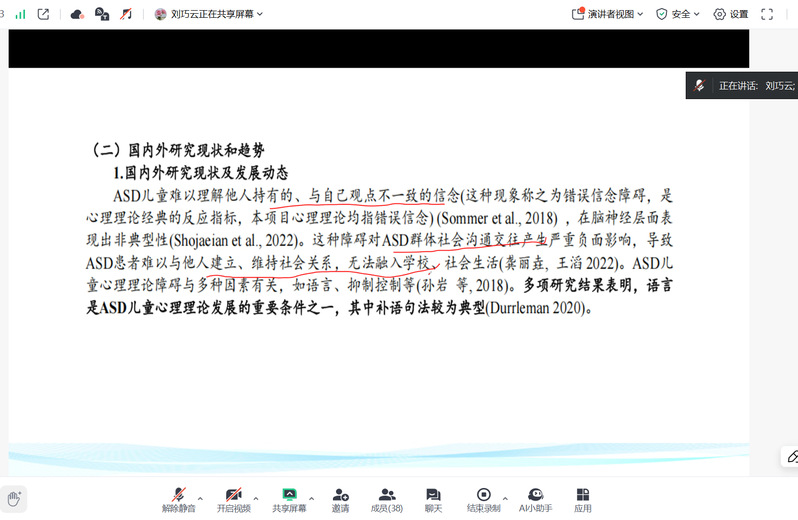798x520 pixels.
Task: Open the AI小助手 assistant
Action: (x=535, y=499)
